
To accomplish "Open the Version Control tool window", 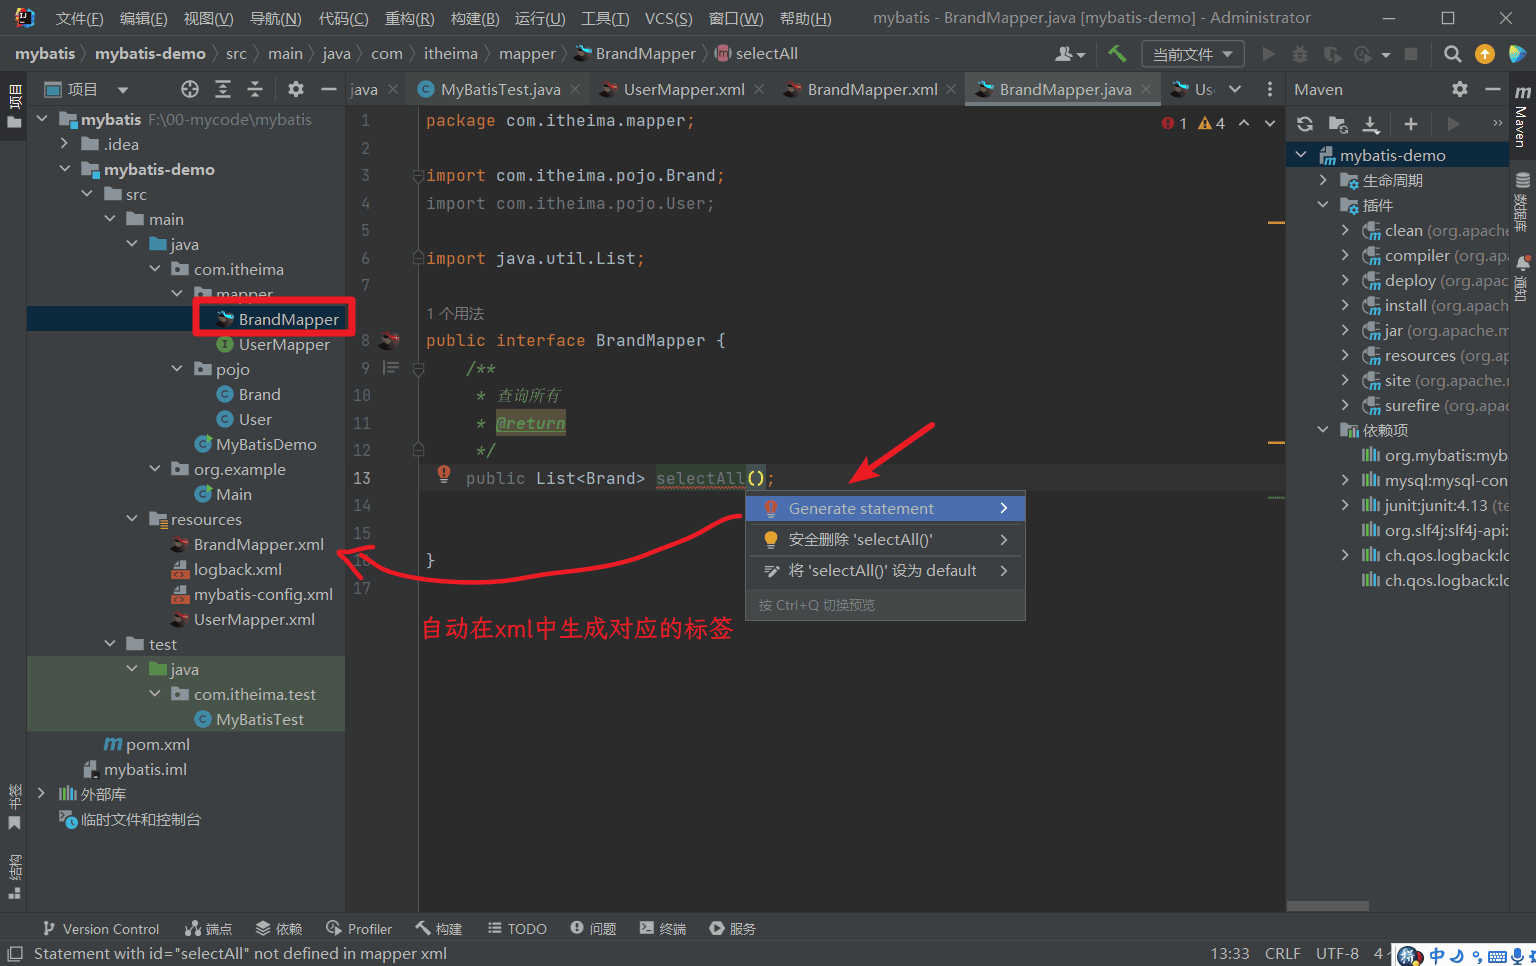I will [x=101, y=929].
